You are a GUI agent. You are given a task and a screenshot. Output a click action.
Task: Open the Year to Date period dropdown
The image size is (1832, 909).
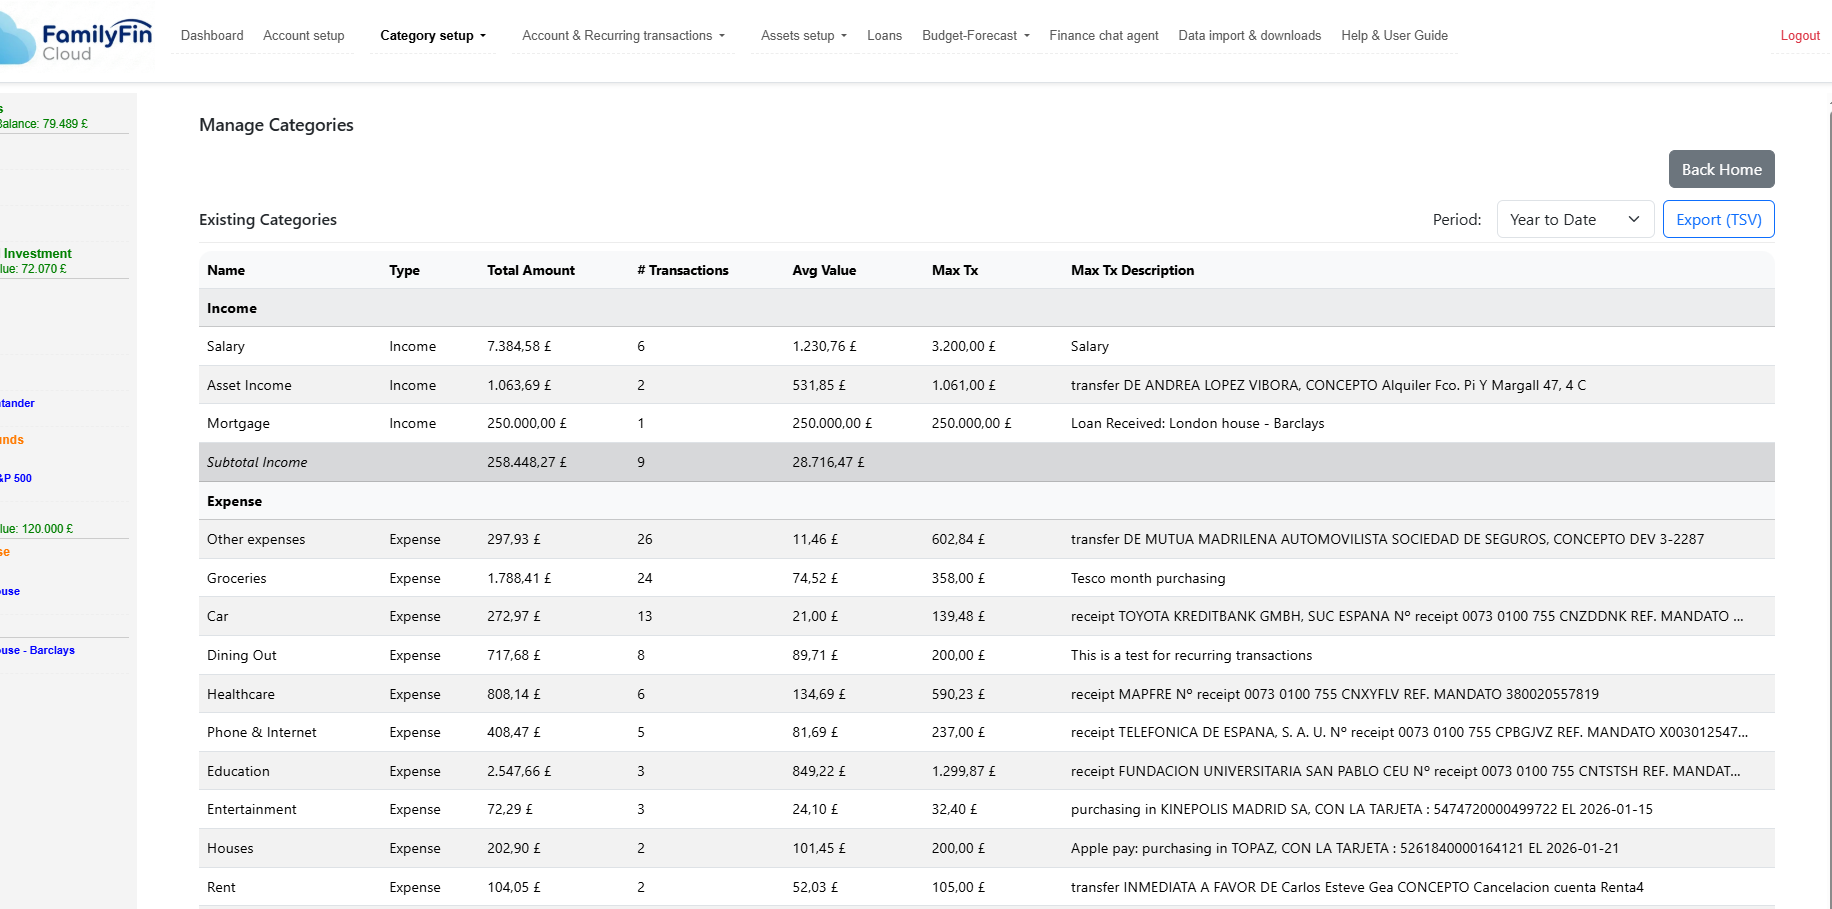[x=1575, y=219]
